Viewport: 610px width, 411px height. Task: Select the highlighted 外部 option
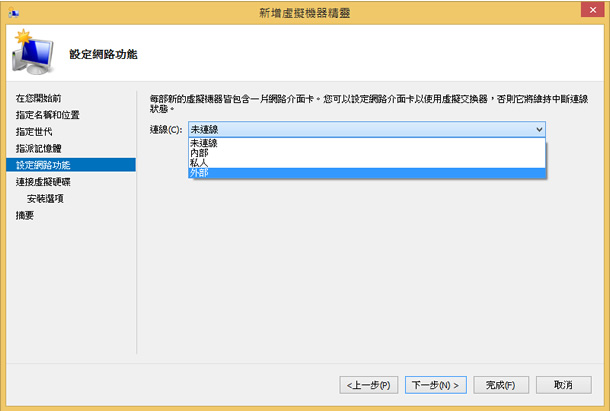[366, 173]
